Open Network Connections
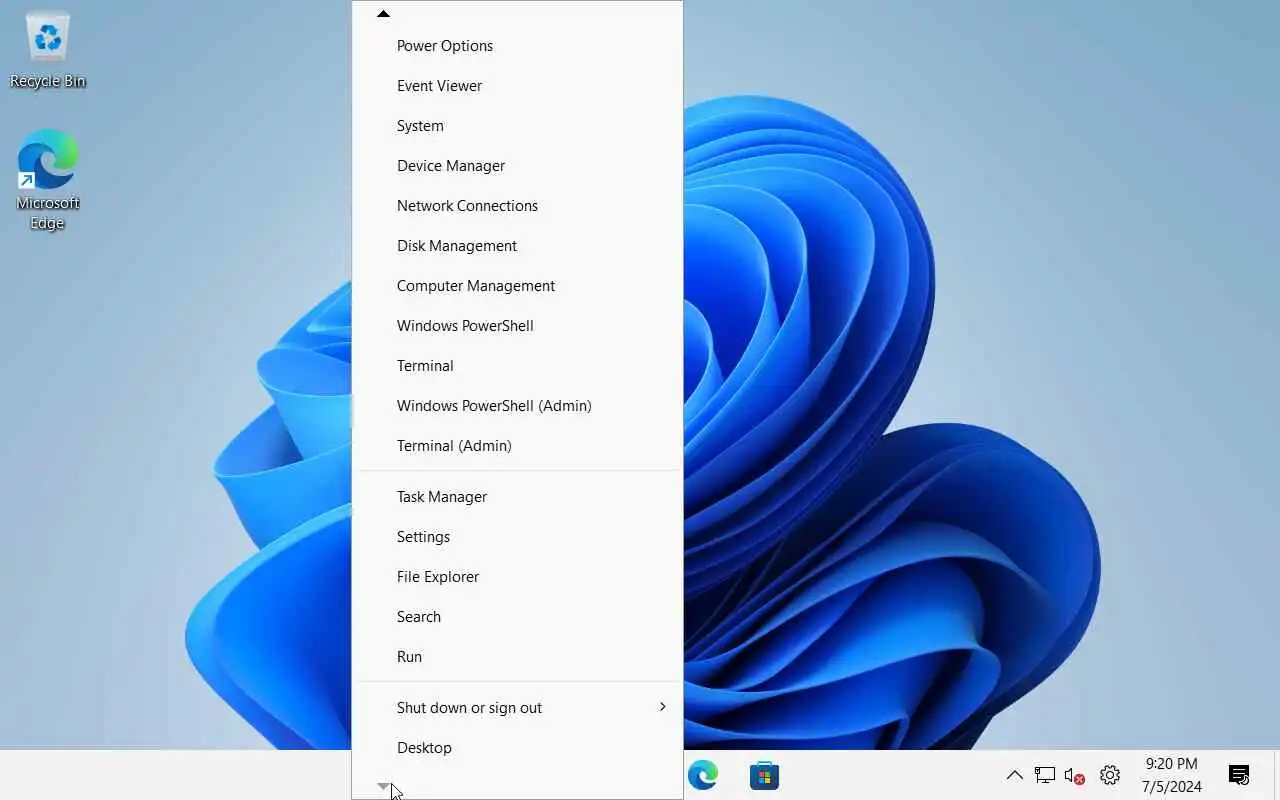1280x800 pixels. (x=518, y=206)
